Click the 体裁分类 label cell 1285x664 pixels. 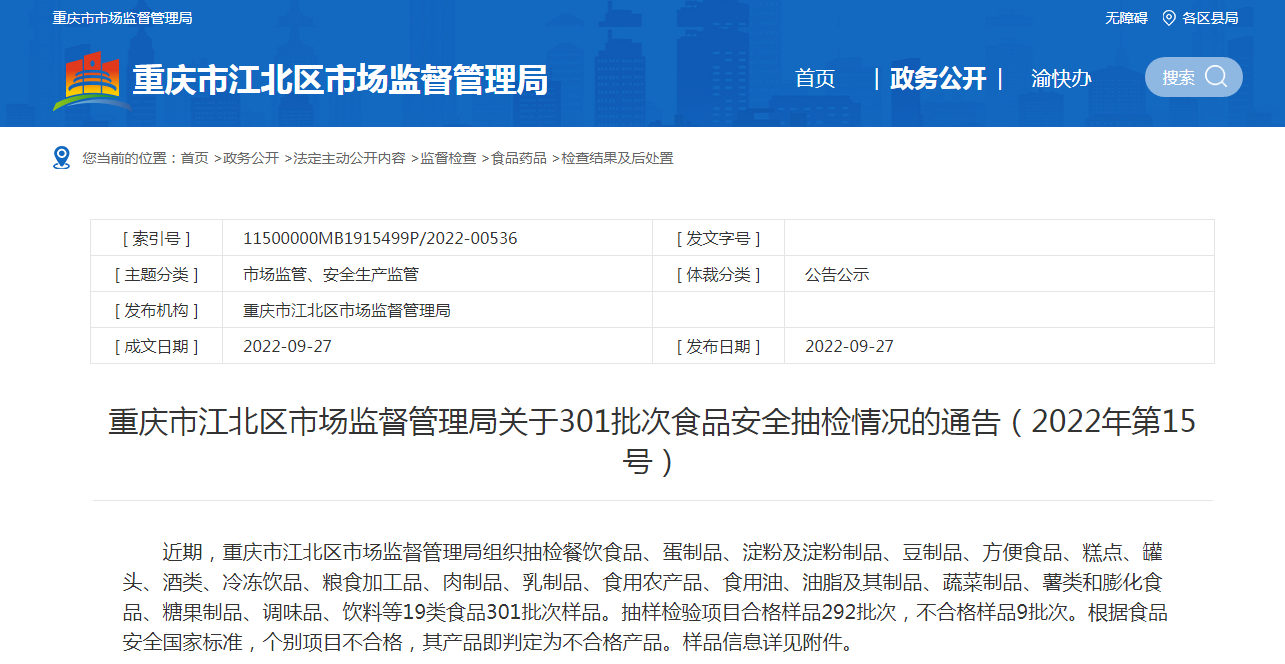pos(718,274)
